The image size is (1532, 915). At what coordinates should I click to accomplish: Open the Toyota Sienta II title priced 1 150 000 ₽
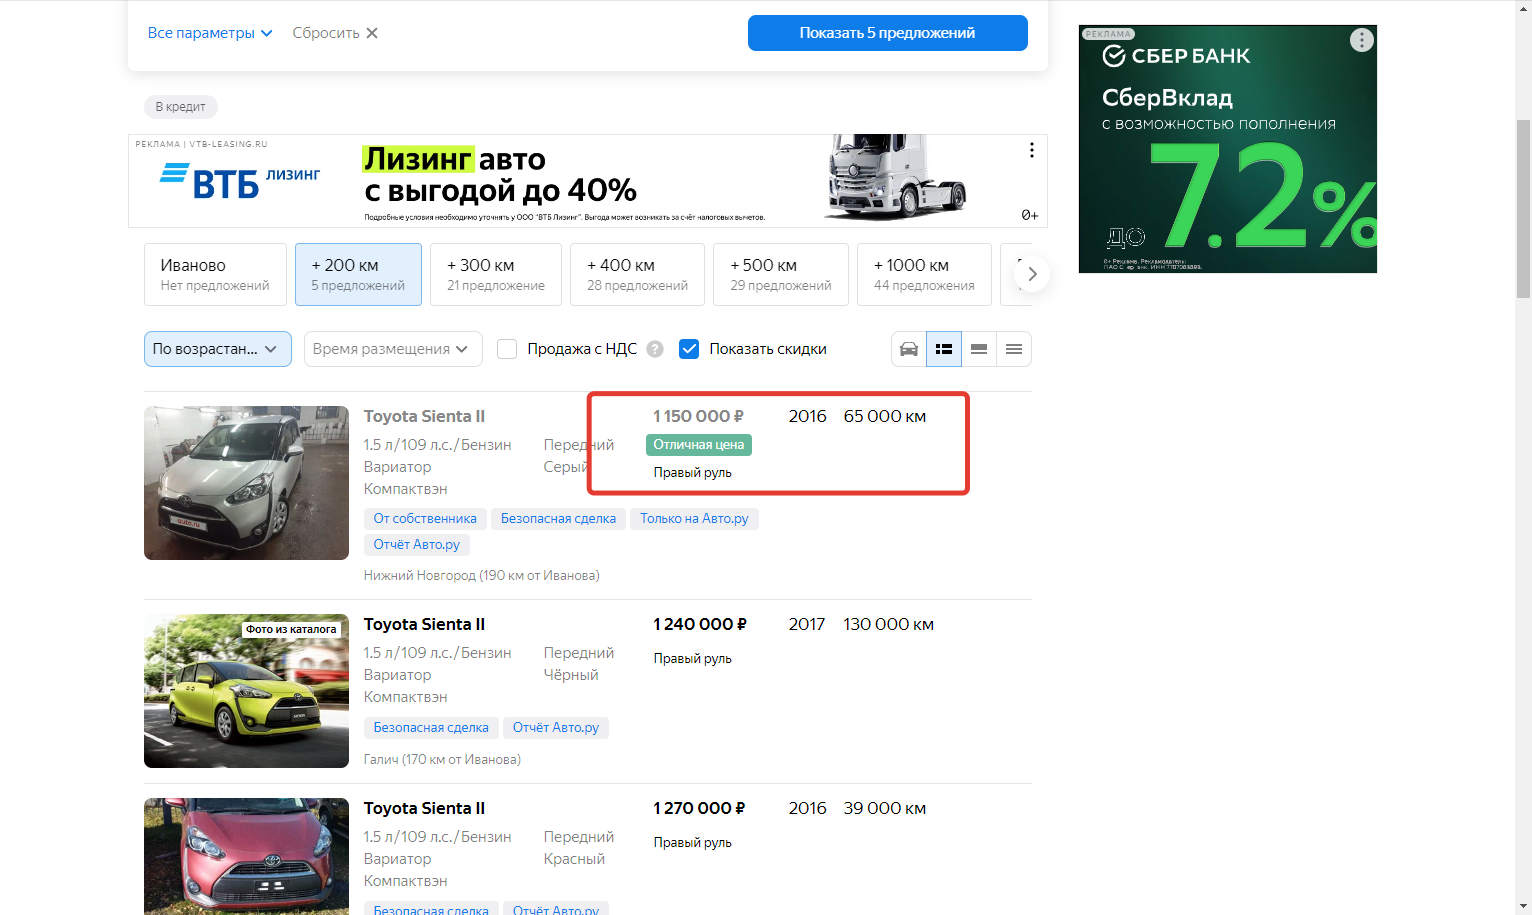(424, 416)
